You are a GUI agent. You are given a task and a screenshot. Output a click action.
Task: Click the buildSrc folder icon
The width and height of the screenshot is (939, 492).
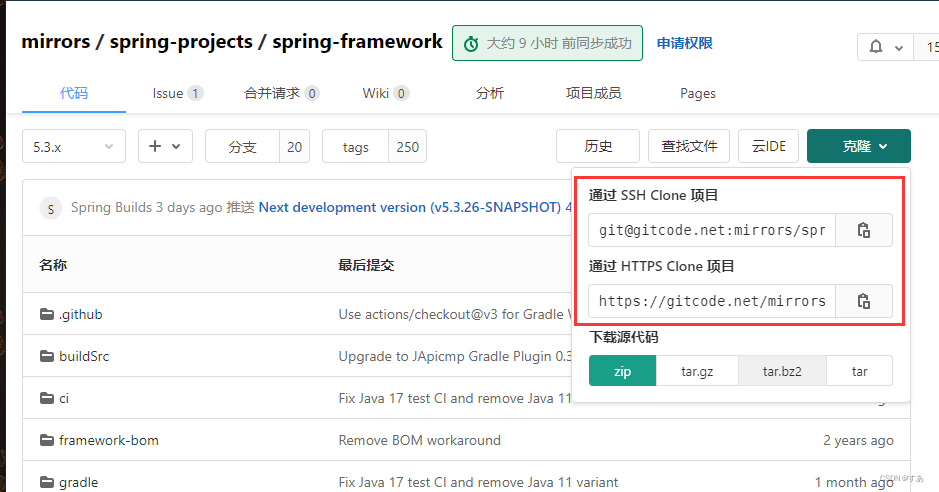click(x=47, y=356)
